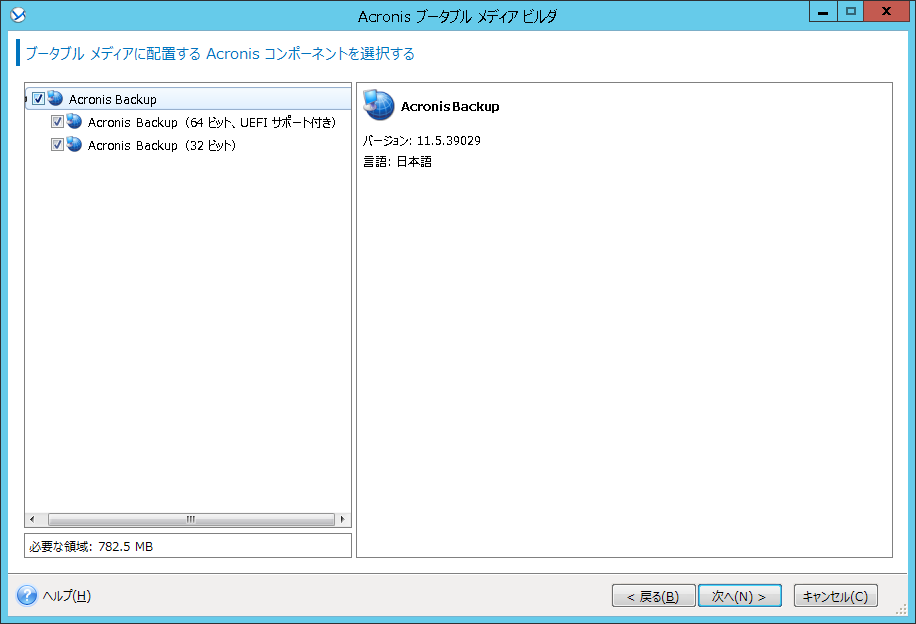Click the right scroll arrow of component tree
916x624 pixels.
coord(343,519)
